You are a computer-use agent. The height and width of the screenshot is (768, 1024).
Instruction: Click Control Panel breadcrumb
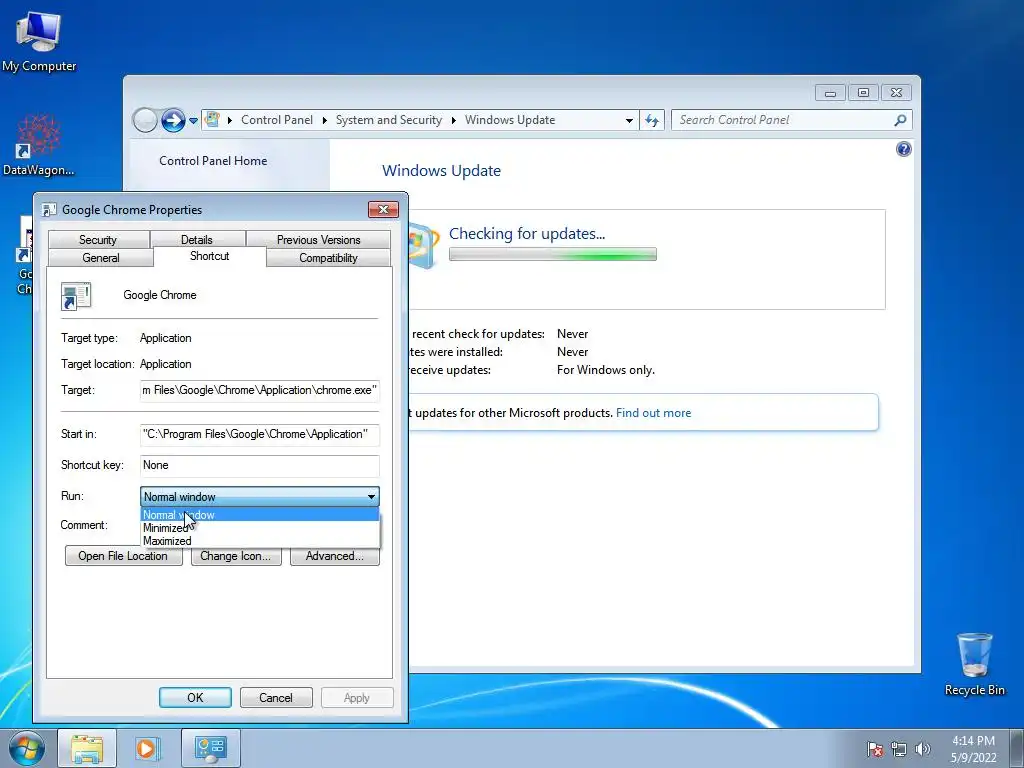(277, 120)
